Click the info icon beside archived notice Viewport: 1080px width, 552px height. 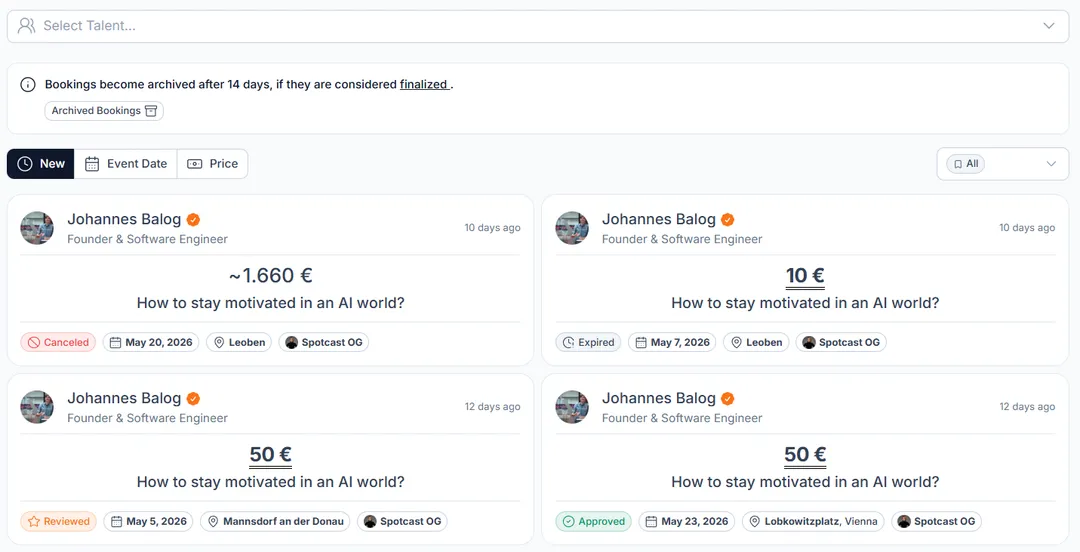coord(28,84)
